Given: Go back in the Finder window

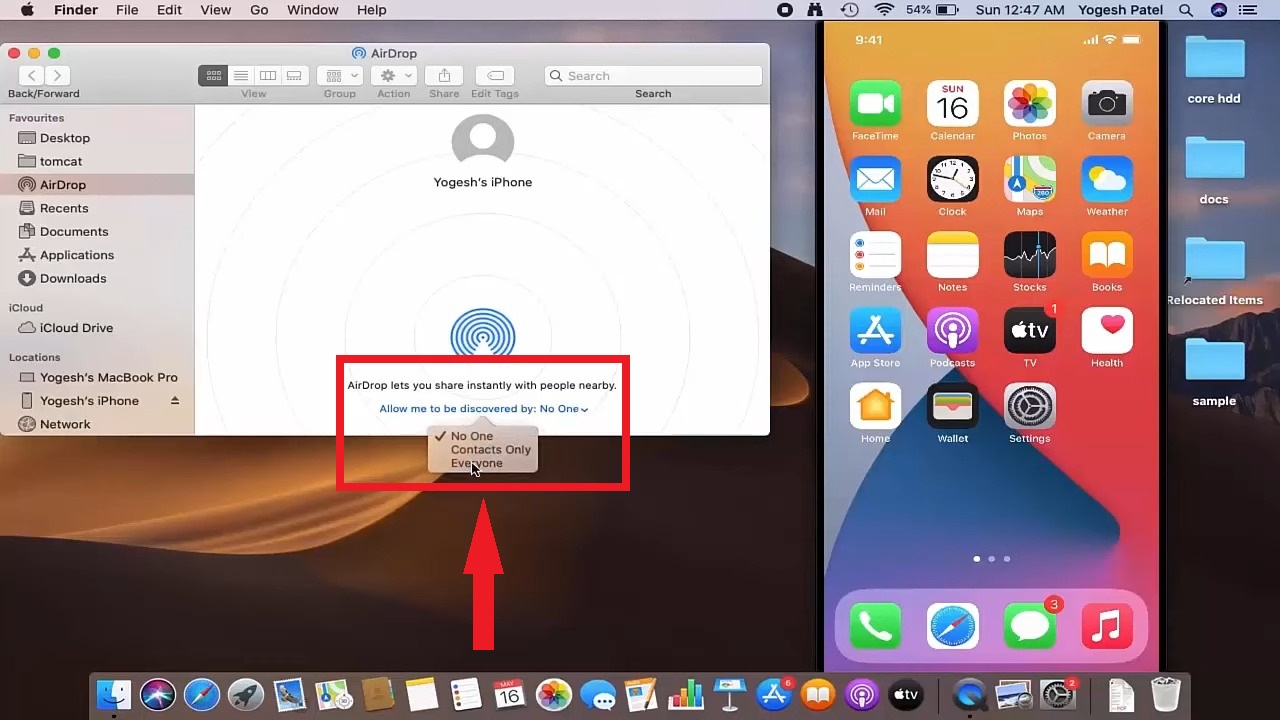Looking at the screenshot, I should click(x=32, y=76).
